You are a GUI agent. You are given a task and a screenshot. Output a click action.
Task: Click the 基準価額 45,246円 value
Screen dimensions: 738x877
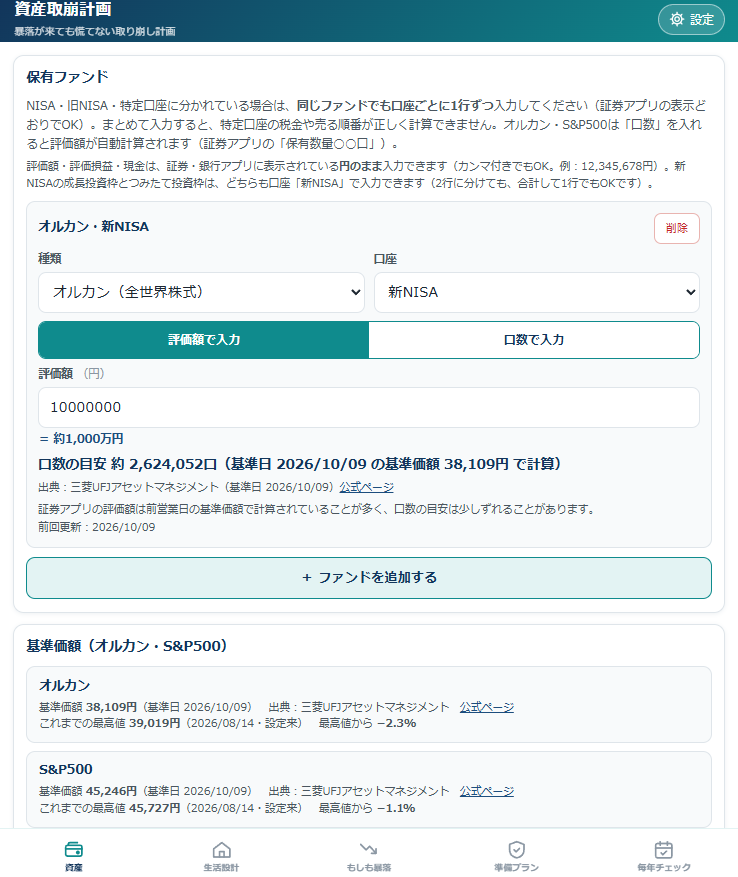click(88, 791)
